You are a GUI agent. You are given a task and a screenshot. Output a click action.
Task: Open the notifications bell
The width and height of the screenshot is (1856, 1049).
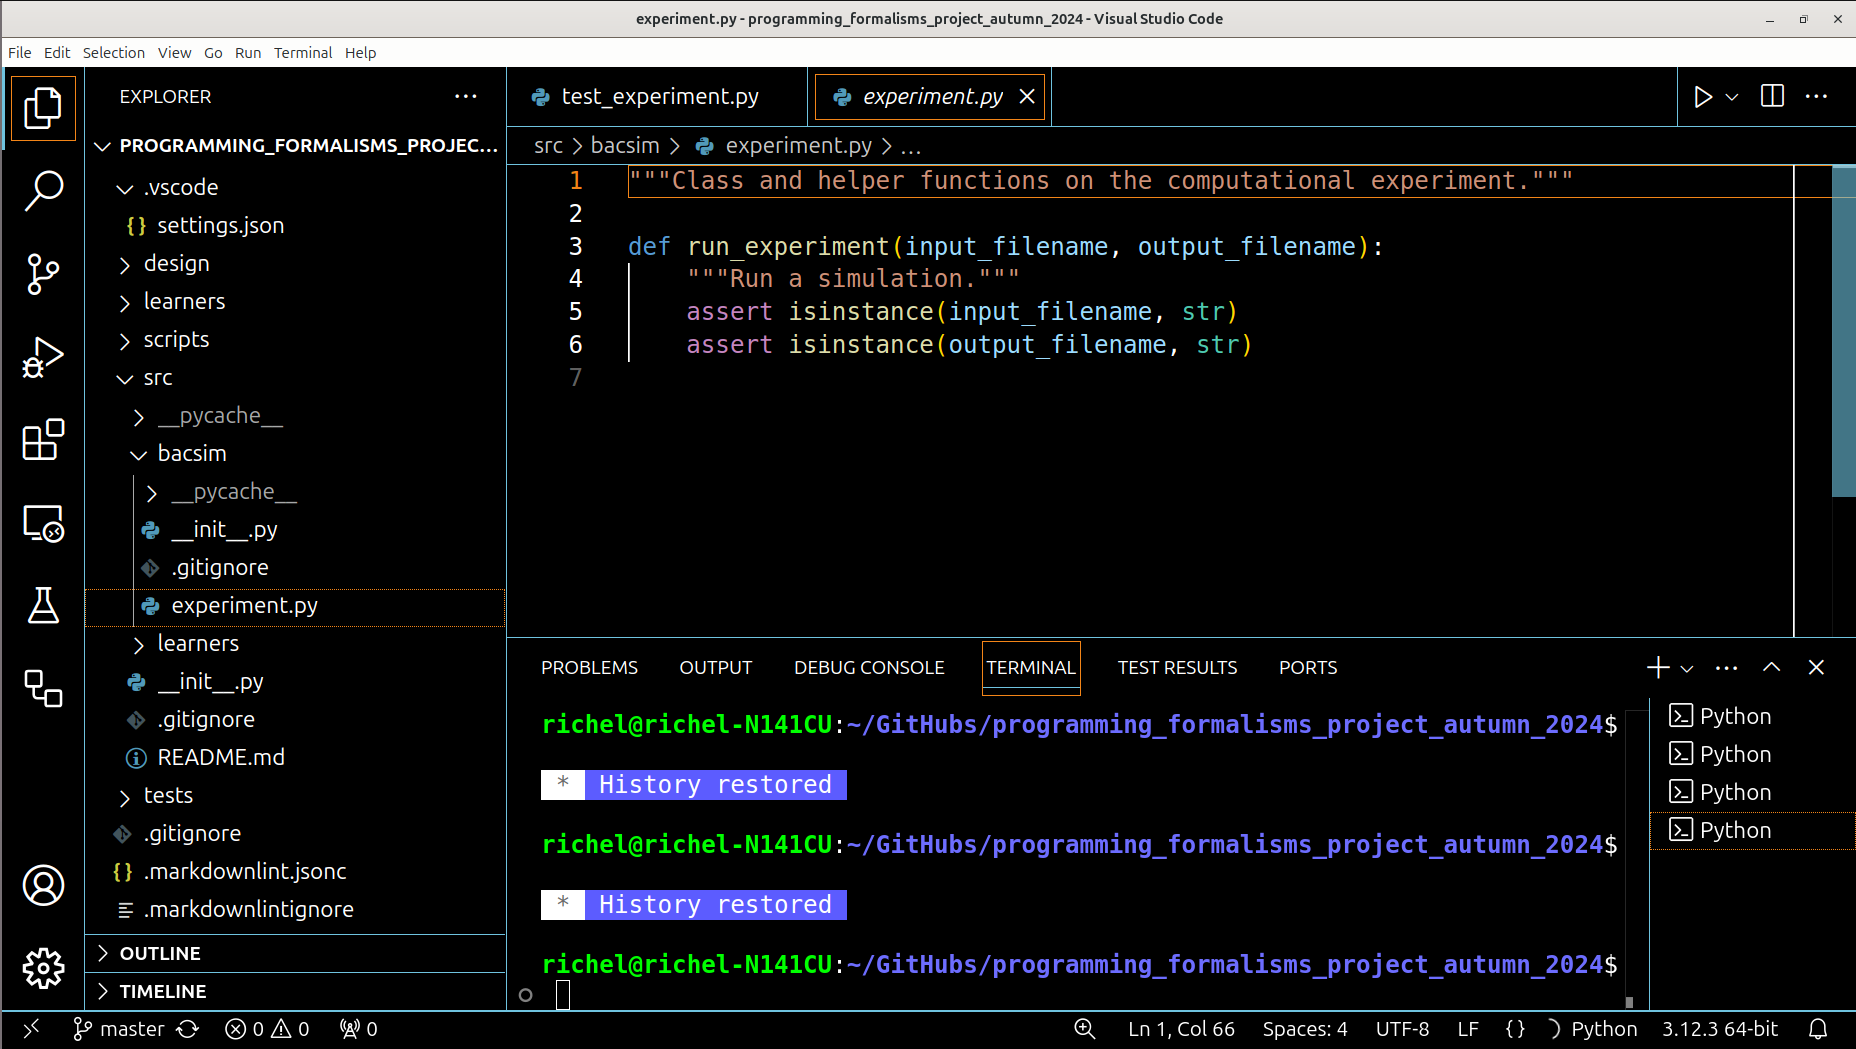pos(1820,1028)
